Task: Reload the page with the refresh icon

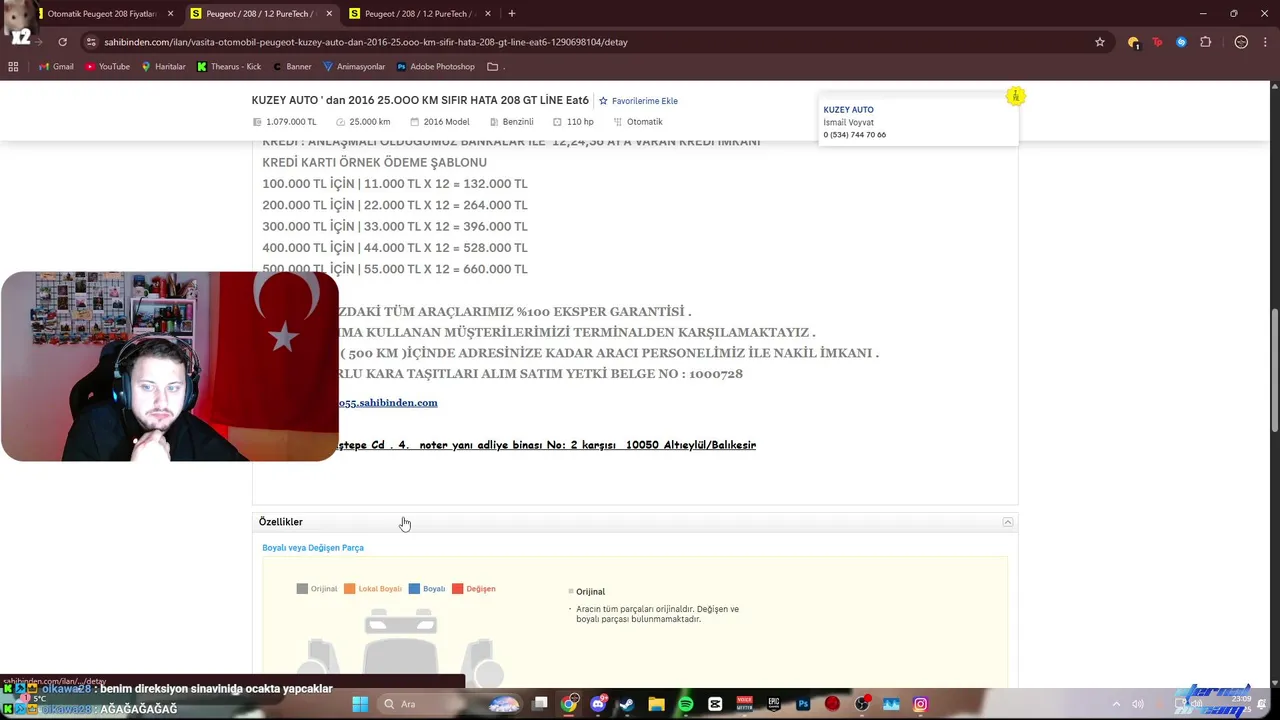Action: [62, 42]
